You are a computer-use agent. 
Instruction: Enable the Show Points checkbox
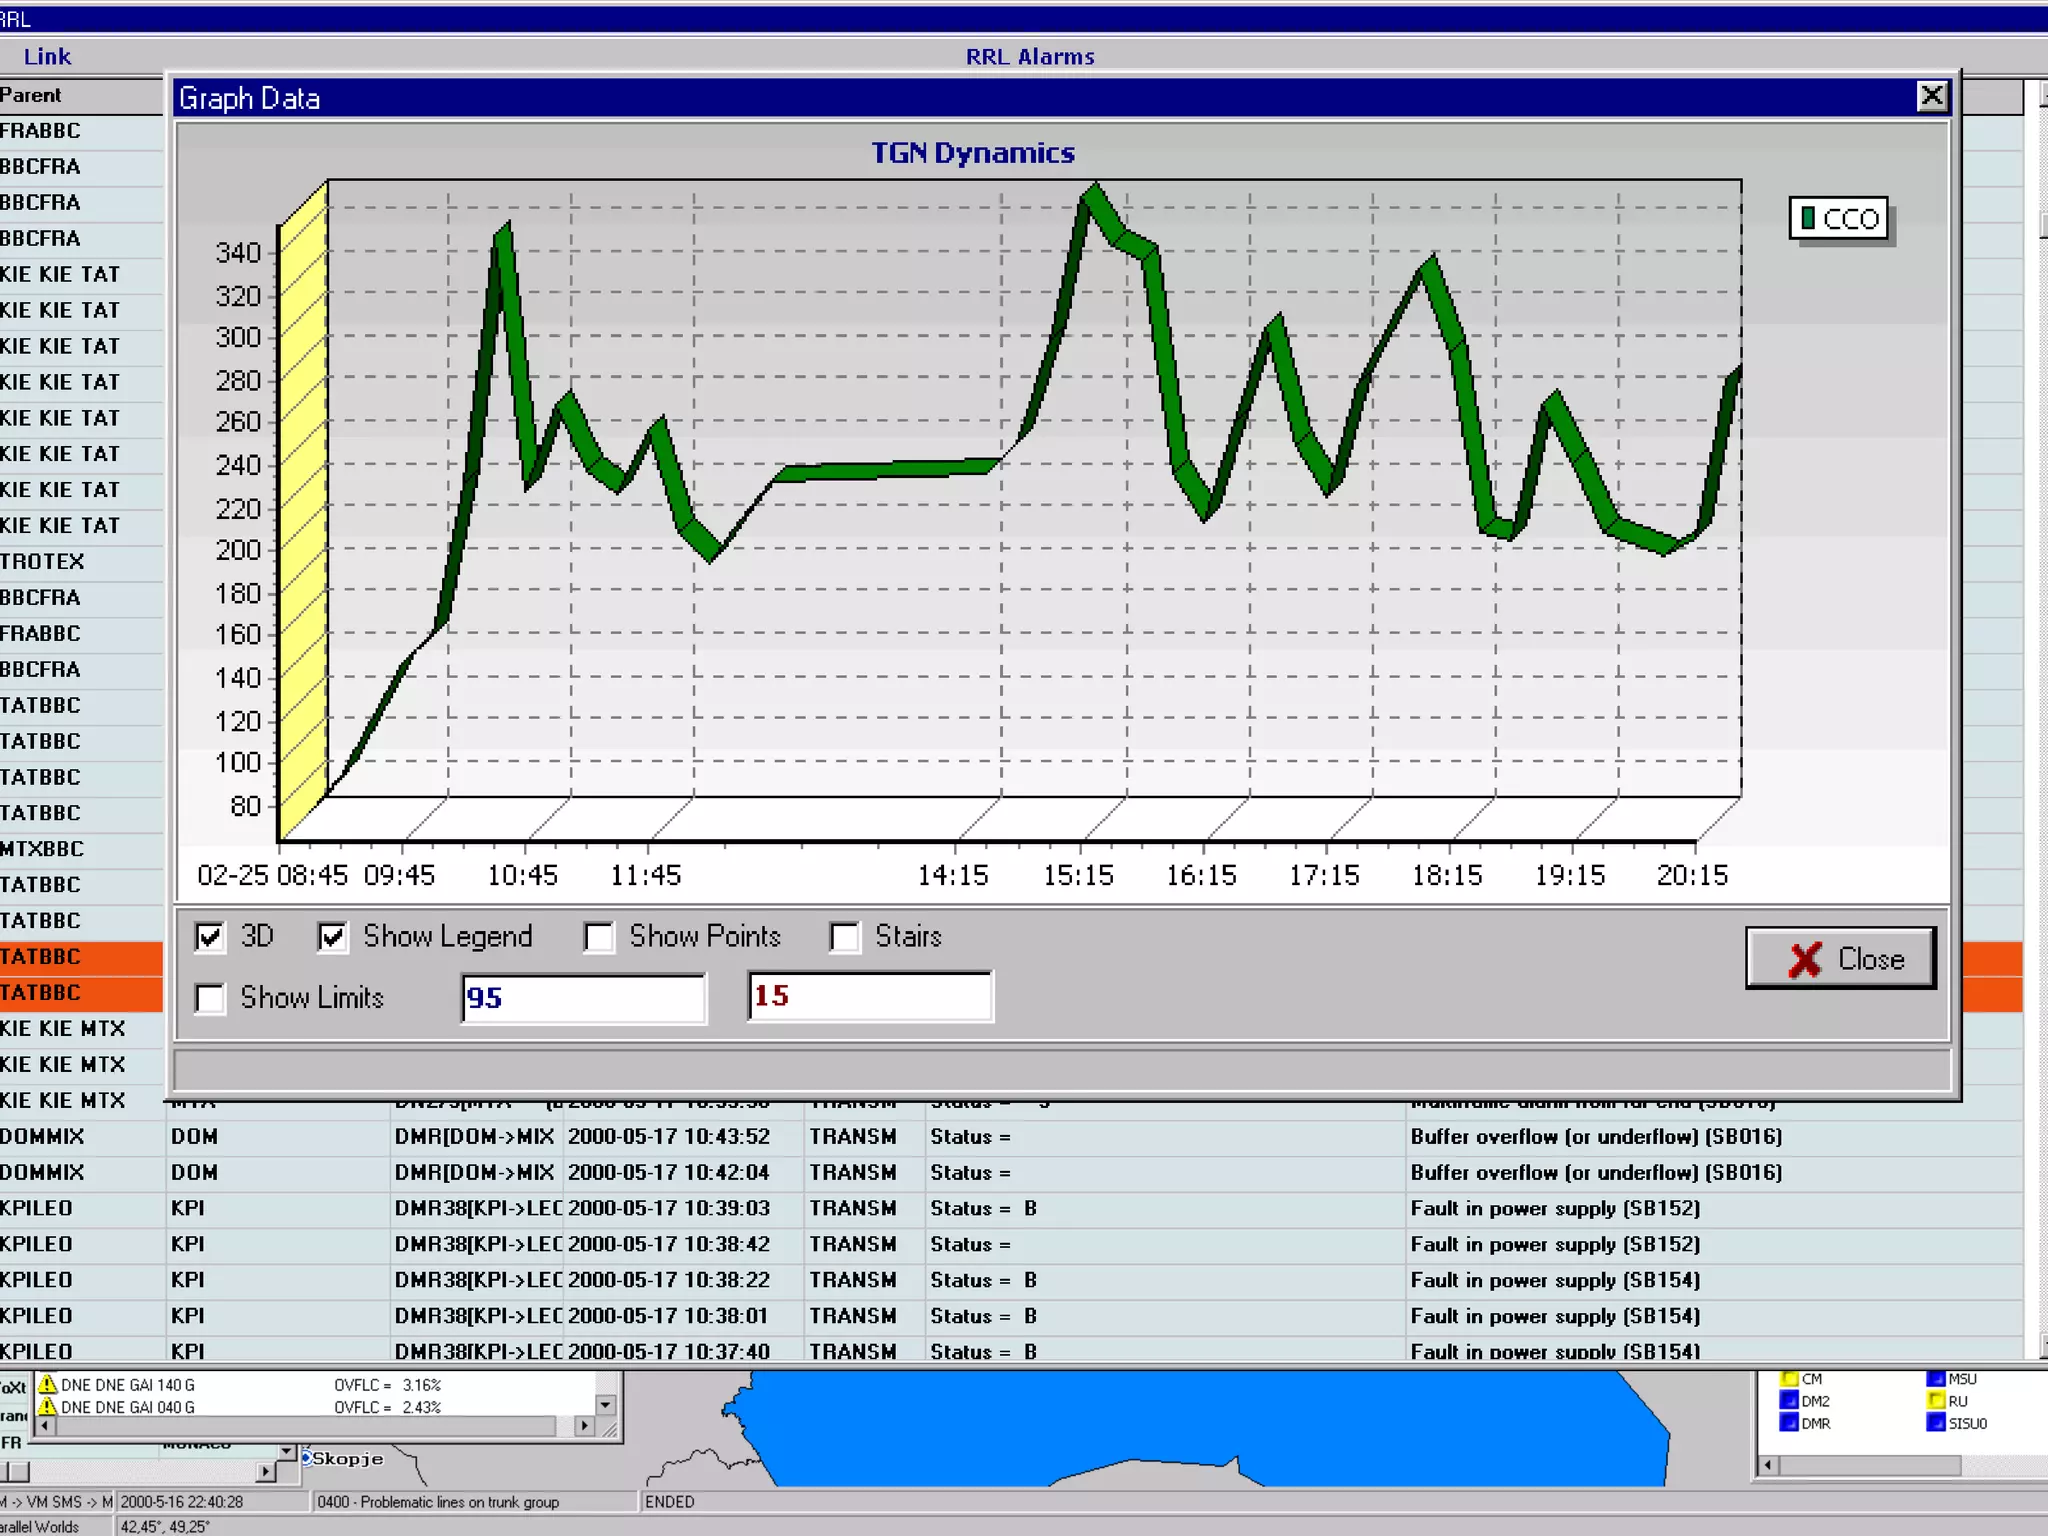599,937
